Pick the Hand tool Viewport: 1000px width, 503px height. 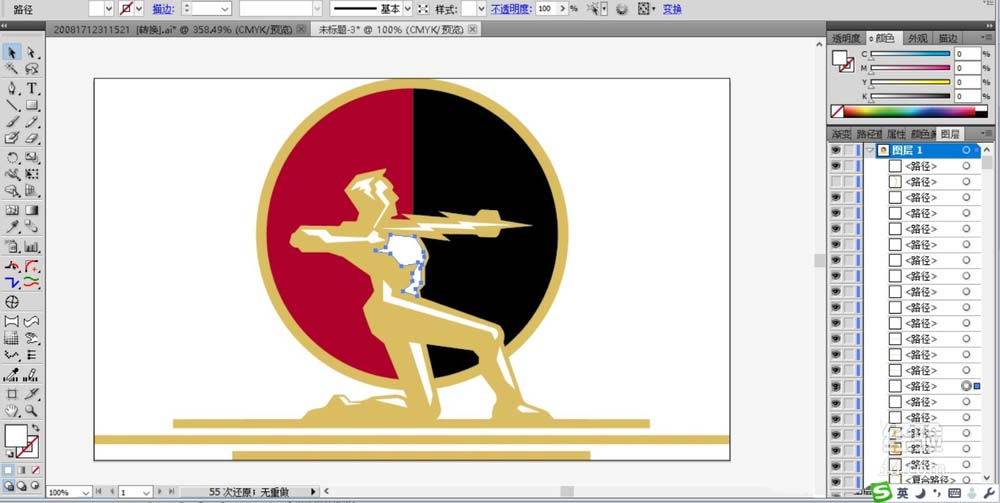[11, 411]
